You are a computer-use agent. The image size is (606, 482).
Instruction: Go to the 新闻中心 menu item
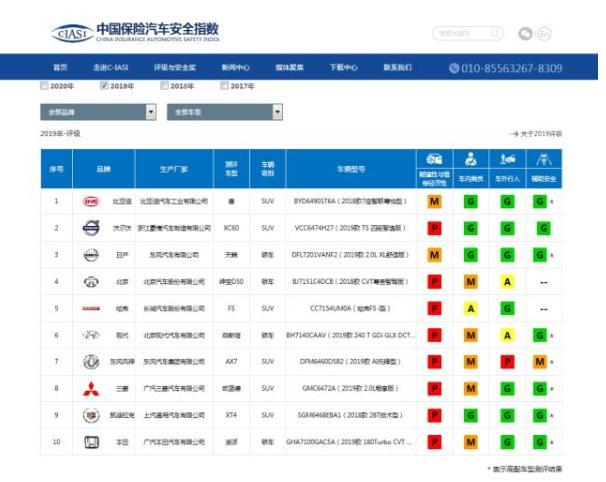pos(236,68)
